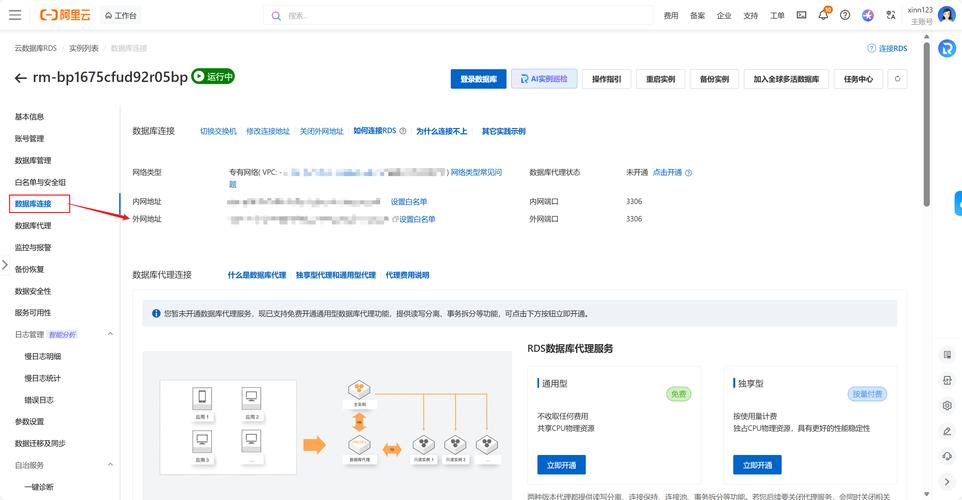Click the 备份实例 button
The width and height of the screenshot is (962, 500).
pos(714,79)
